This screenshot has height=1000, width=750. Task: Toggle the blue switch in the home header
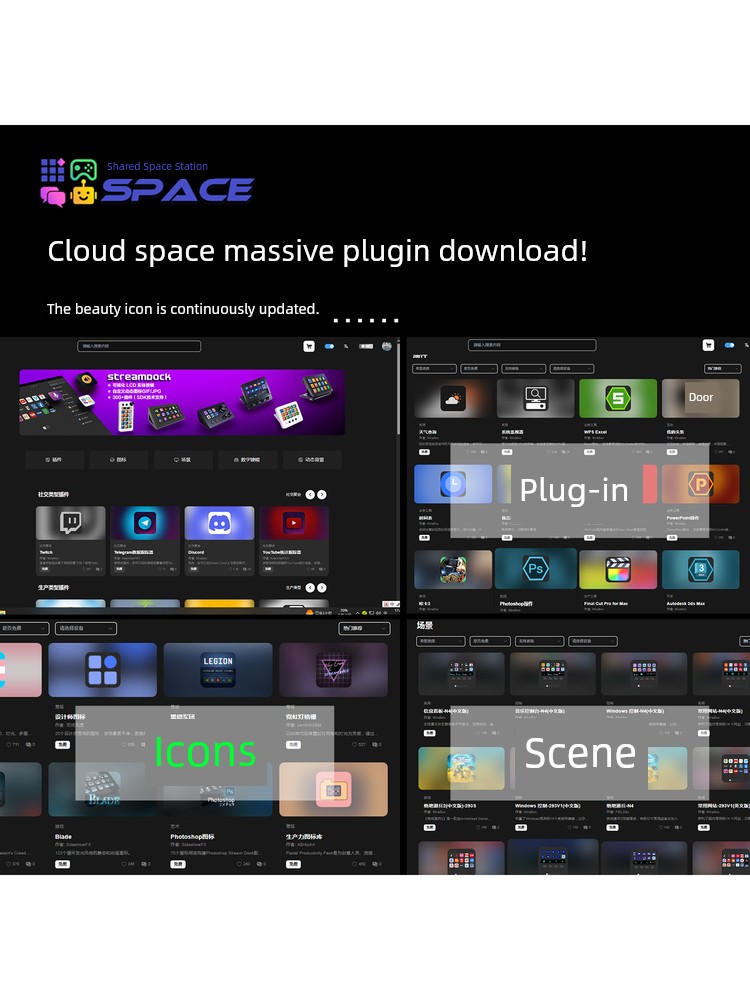click(x=329, y=346)
